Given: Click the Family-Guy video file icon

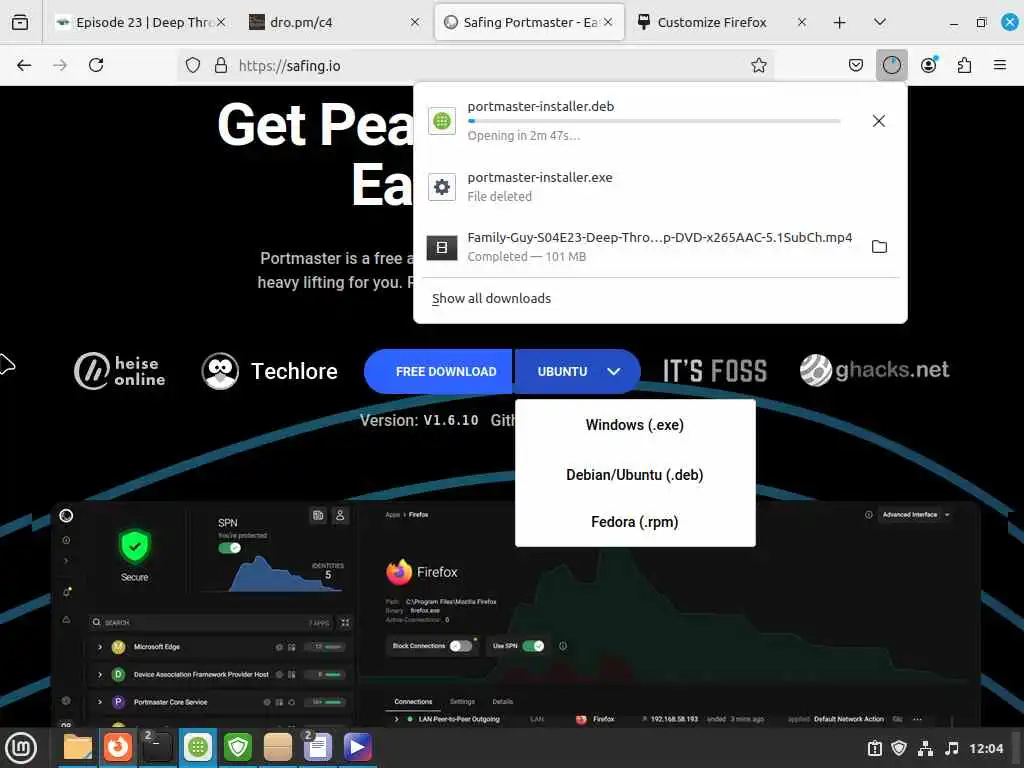Looking at the screenshot, I should coord(442,248).
